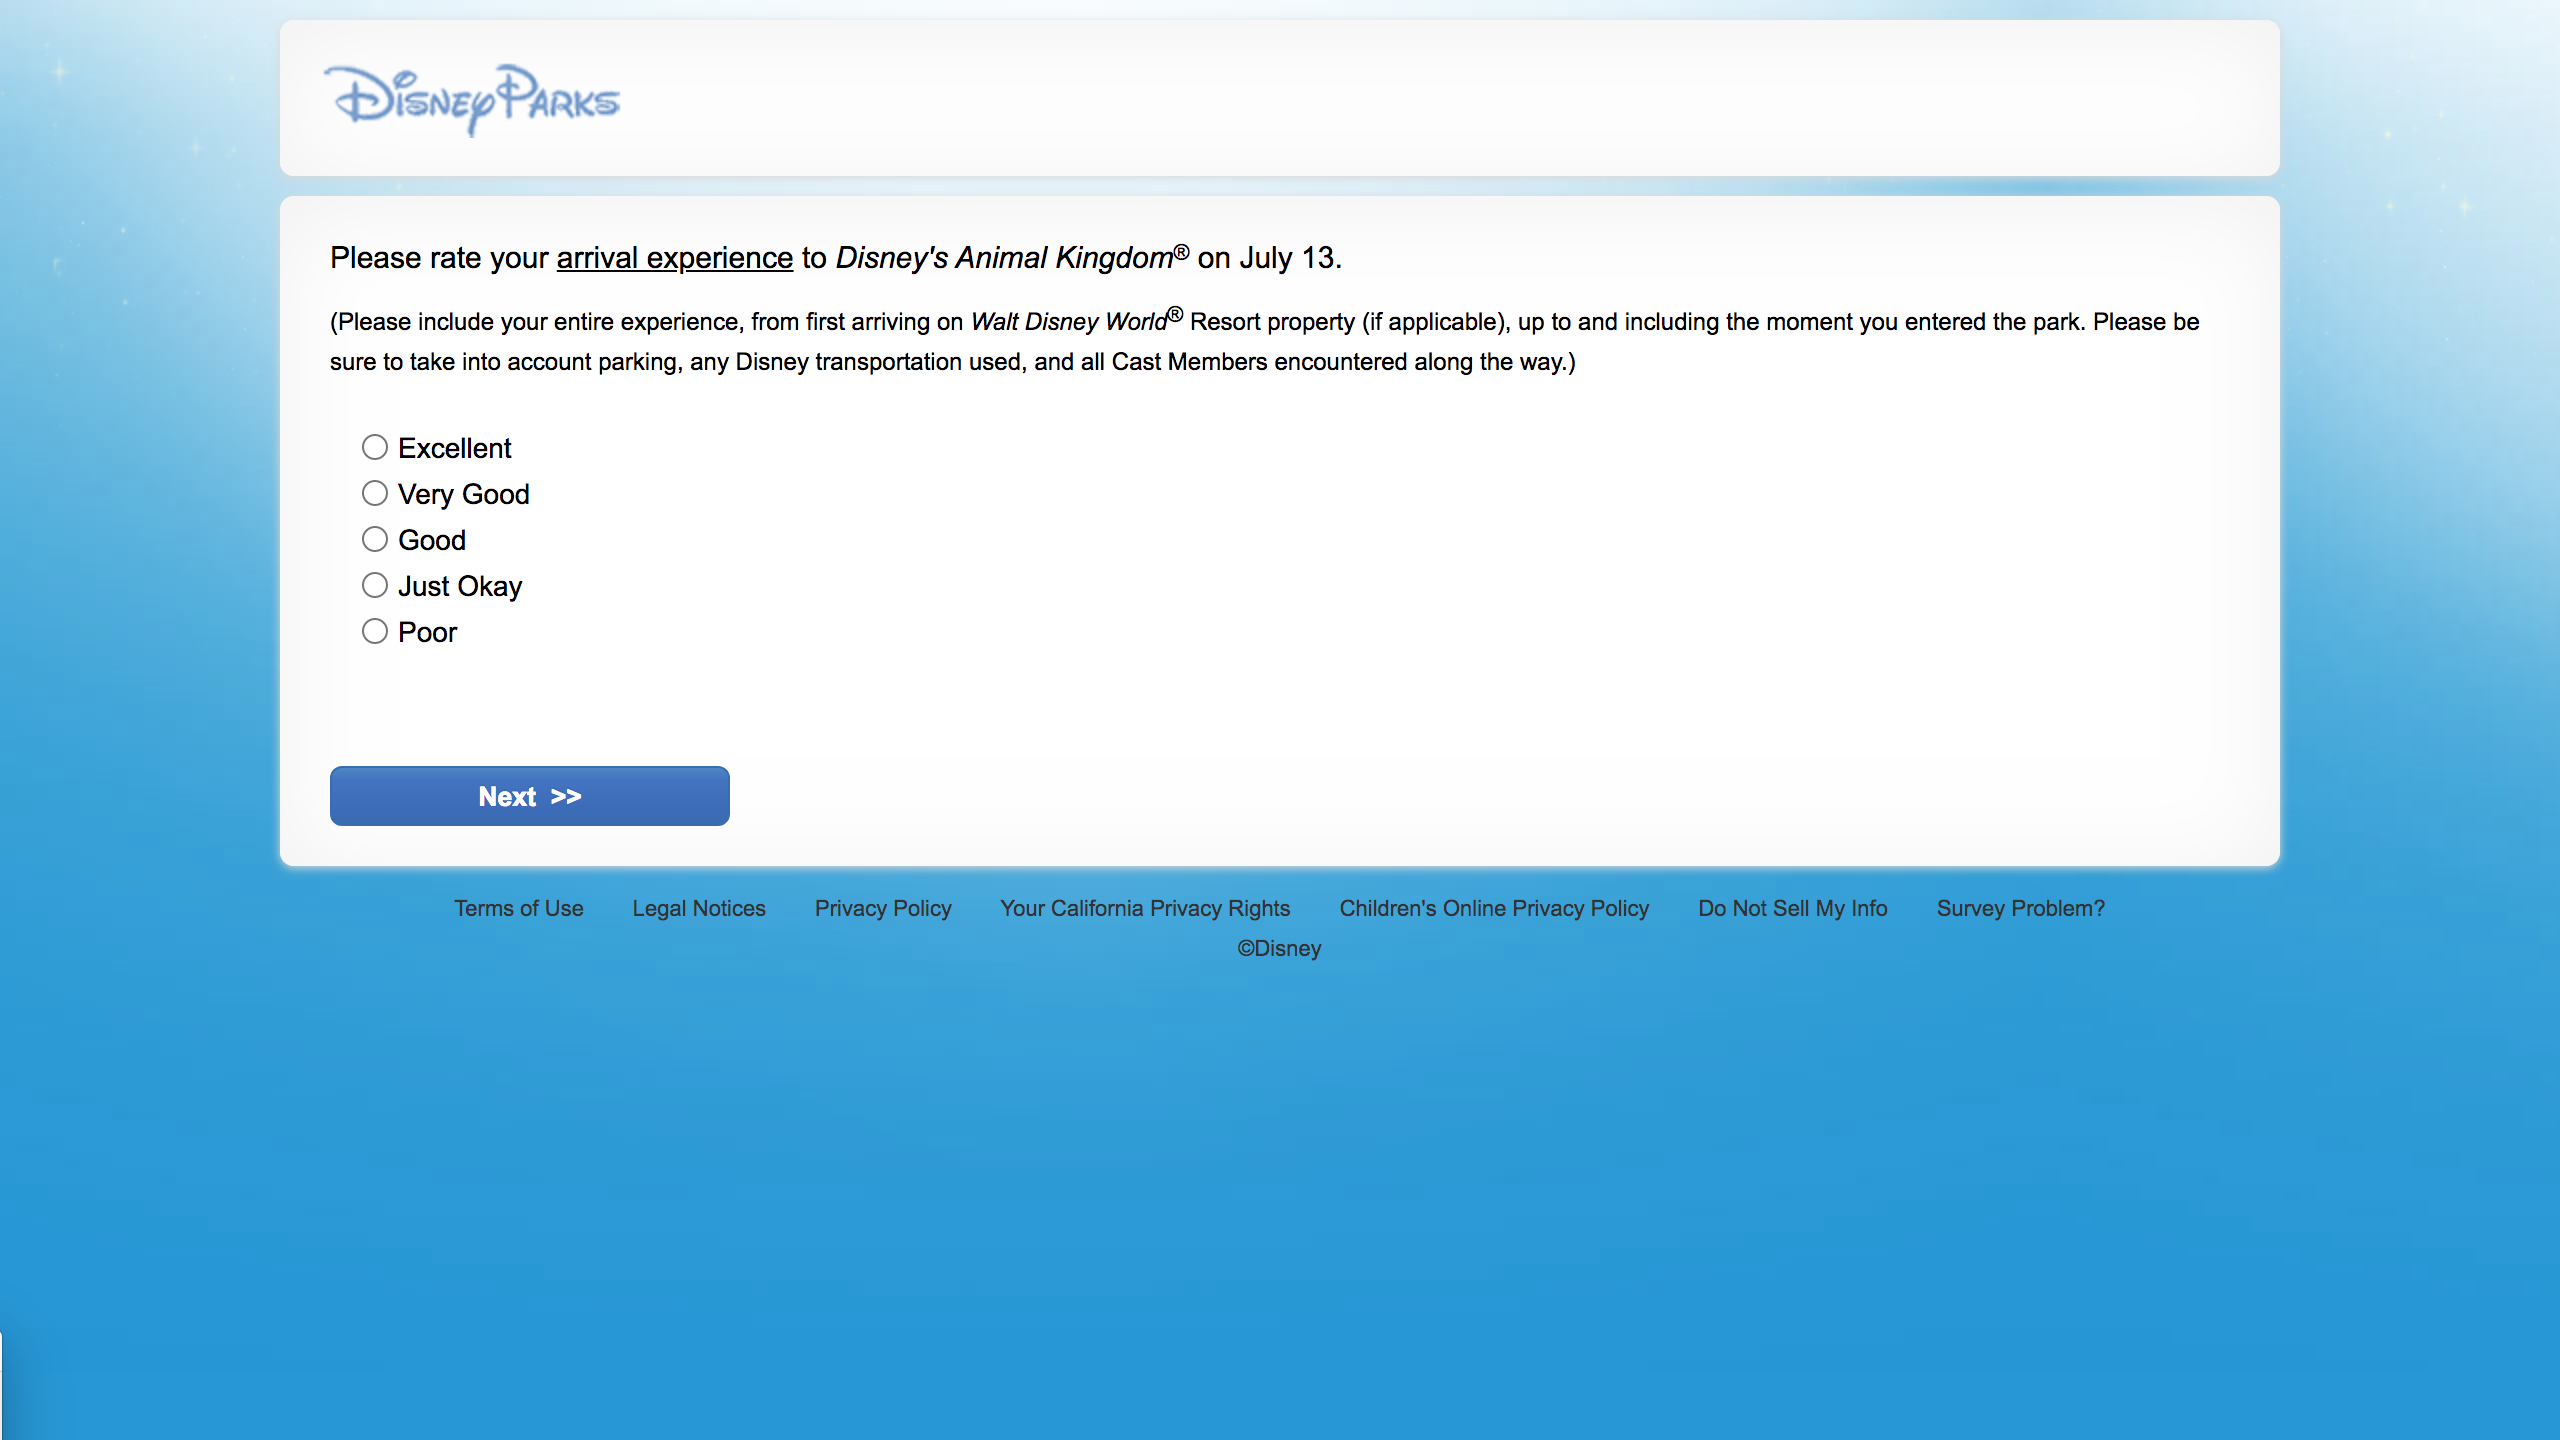Pick the Just Okay radio button

375,585
